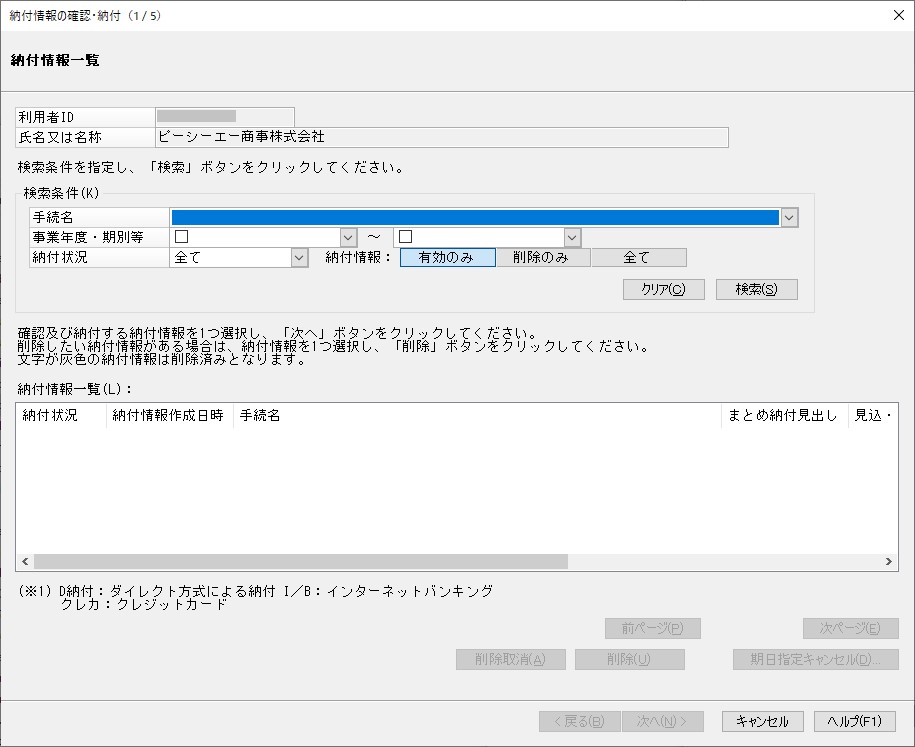This screenshot has width=915, height=747.
Task: Click the まとめ納付見出し column header
Action: 784,416
